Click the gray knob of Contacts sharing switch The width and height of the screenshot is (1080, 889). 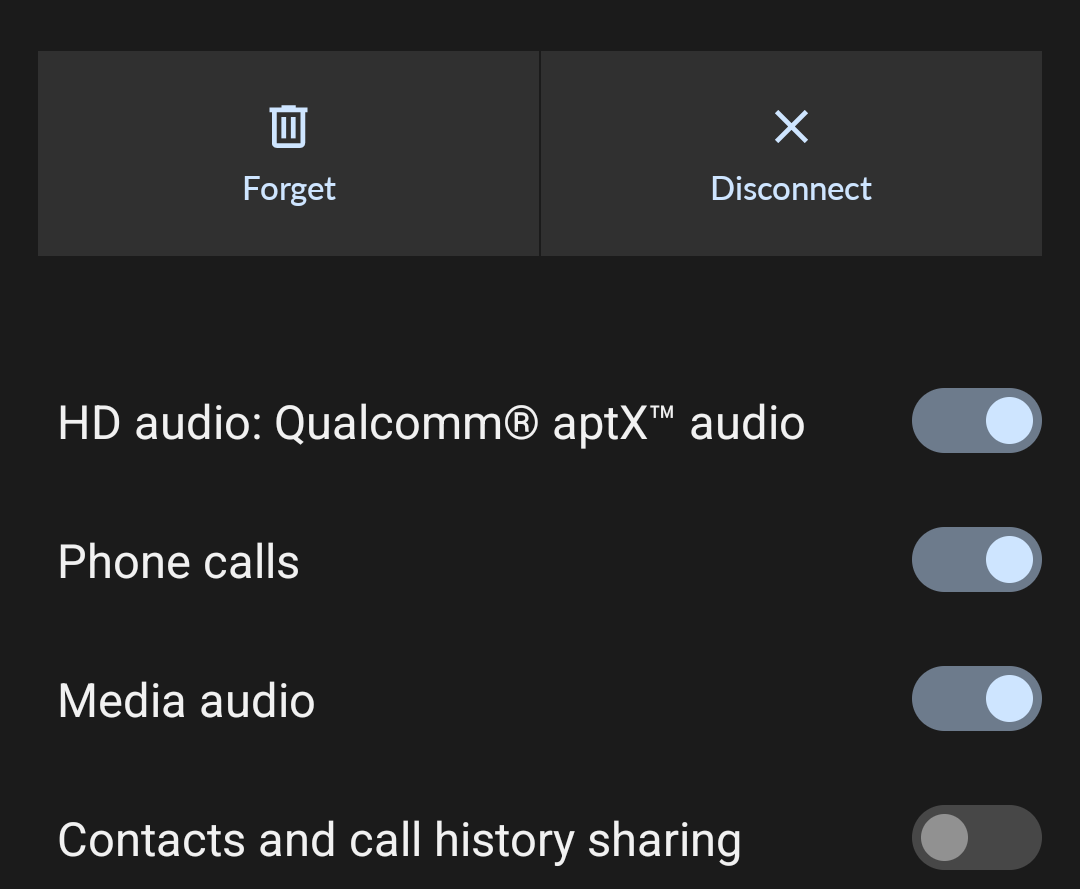pyautogui.click(x=944, y=837)
